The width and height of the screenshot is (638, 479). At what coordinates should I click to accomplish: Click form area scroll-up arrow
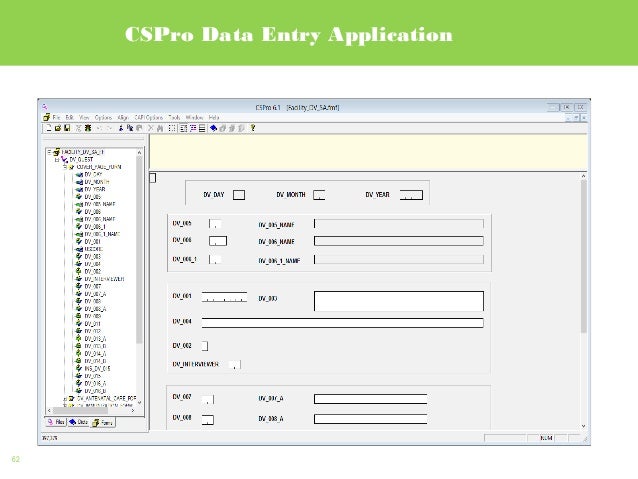click(x=583, y=176)
